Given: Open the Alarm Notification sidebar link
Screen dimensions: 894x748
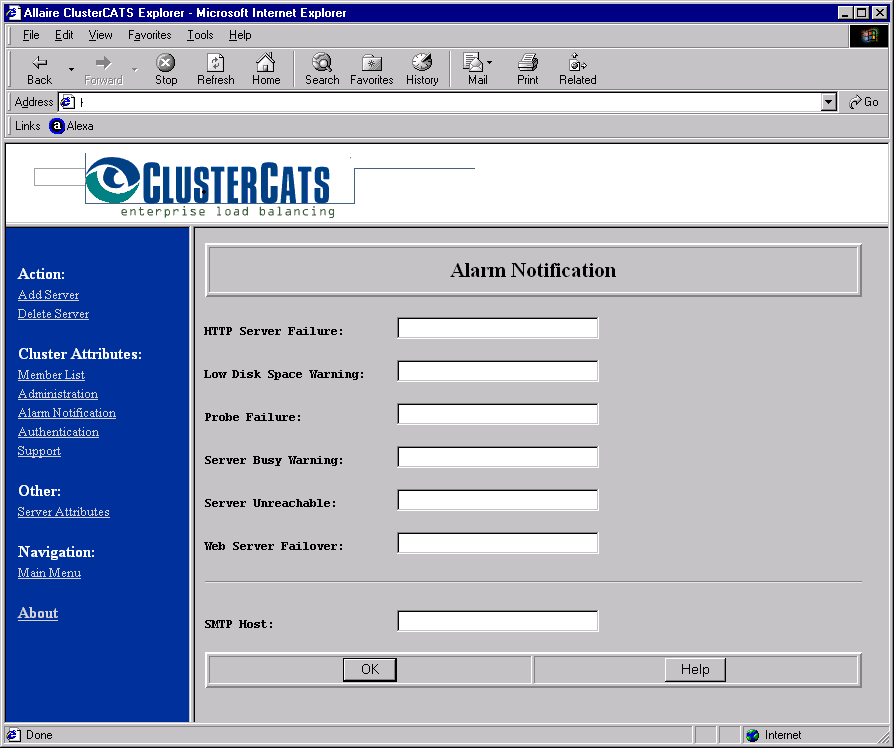Looking at the screenshot, I should coord(67,413).
